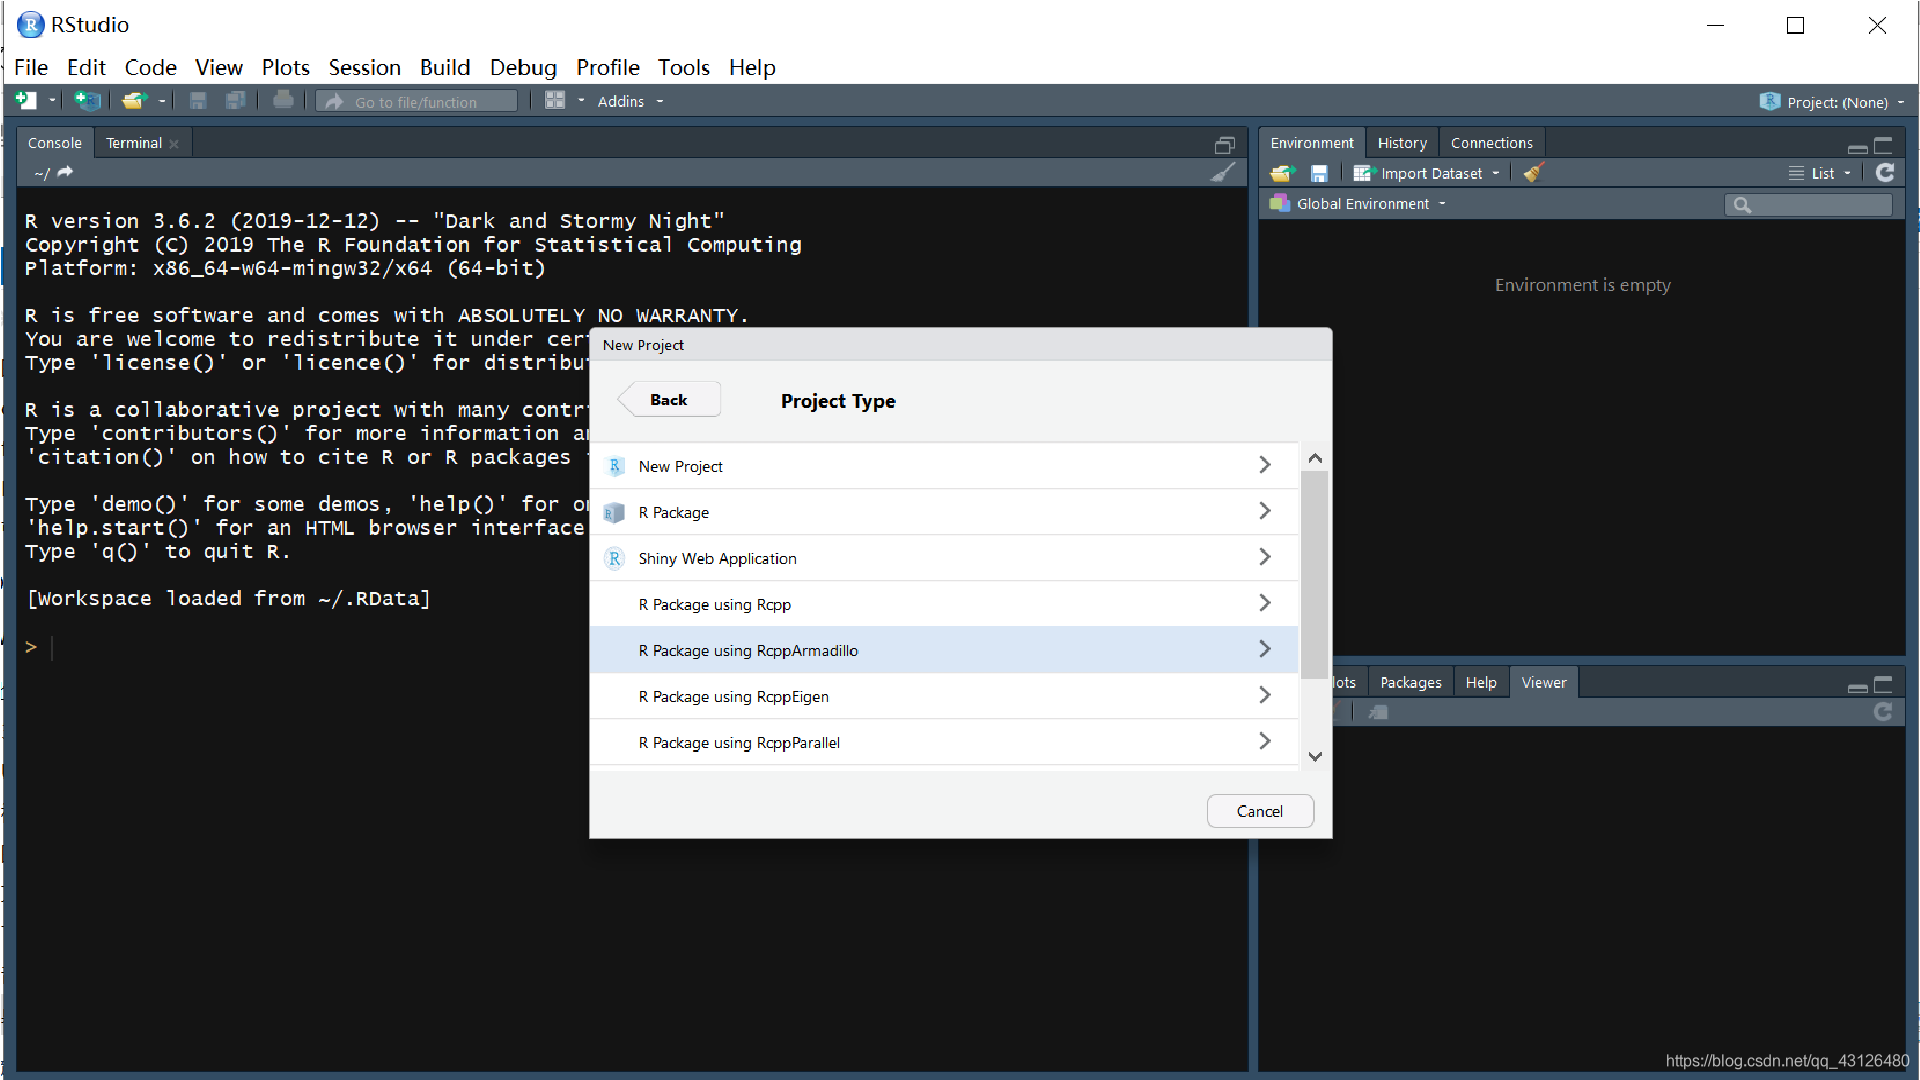The width and height of the screenshot is (1920, 1080).
Task: Switch to the Help tab
Action: (x=1481, y=682)
